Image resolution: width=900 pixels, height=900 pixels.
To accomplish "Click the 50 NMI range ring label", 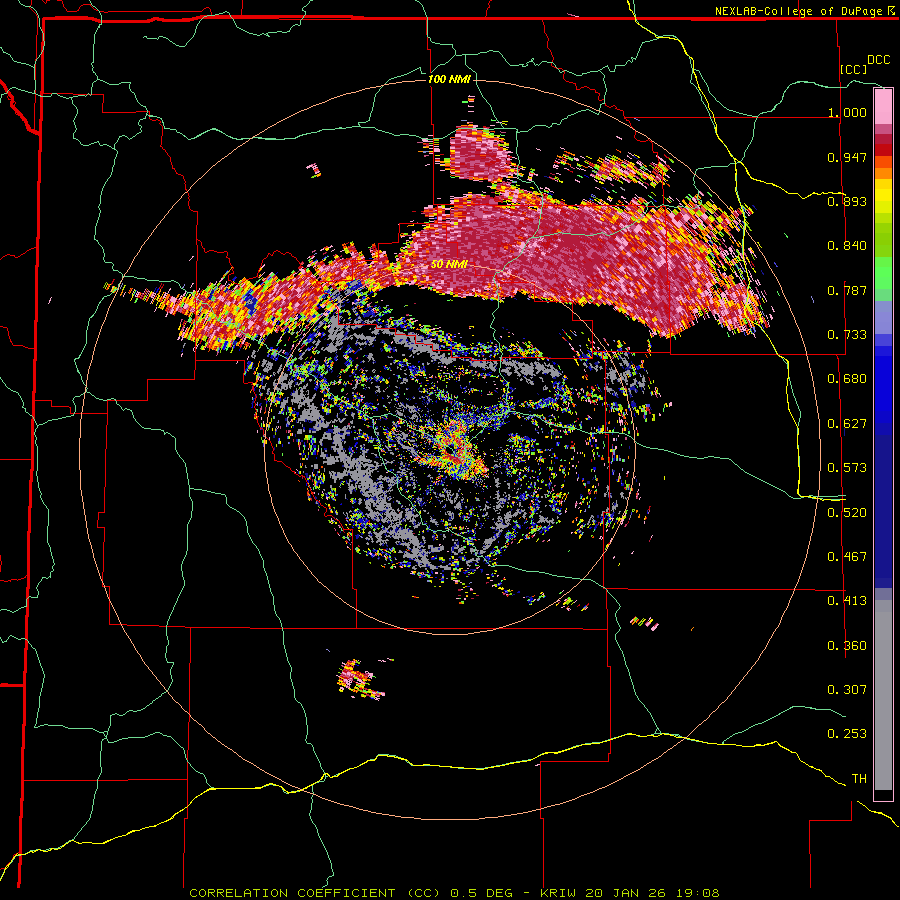I will [x=449, y=265].
